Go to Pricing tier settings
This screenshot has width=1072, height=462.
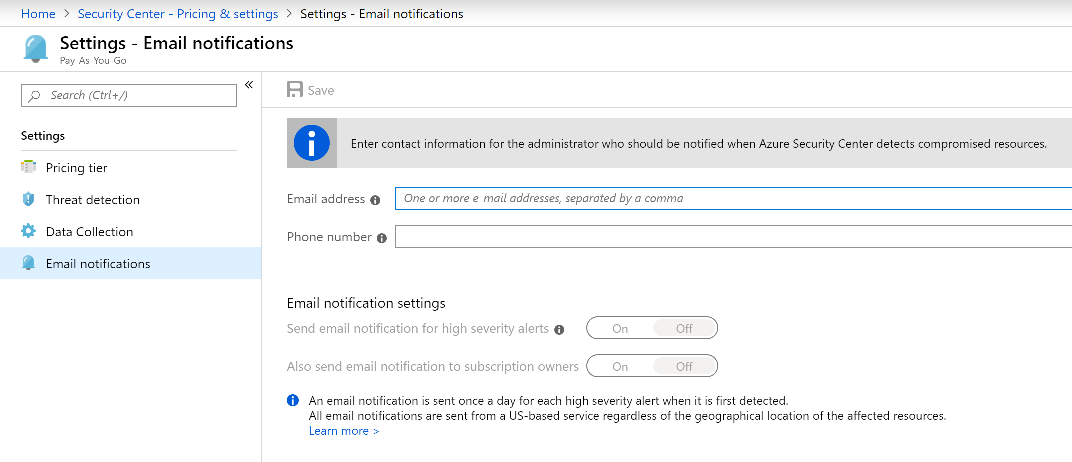76,168
